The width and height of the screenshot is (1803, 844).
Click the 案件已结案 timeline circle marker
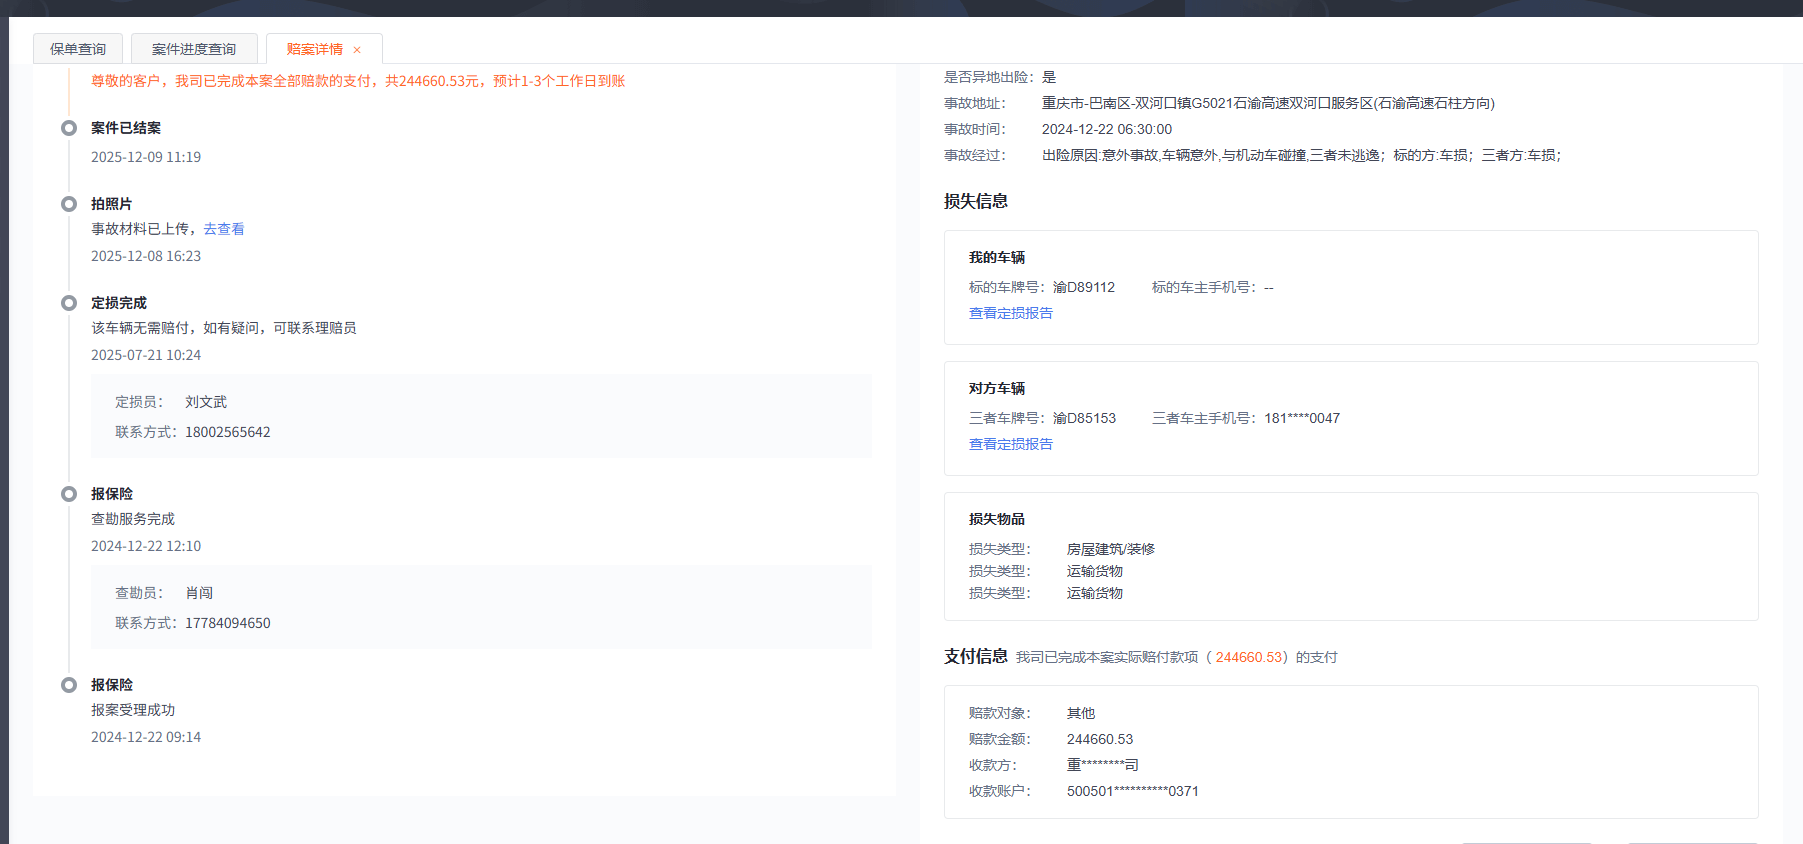69,128
